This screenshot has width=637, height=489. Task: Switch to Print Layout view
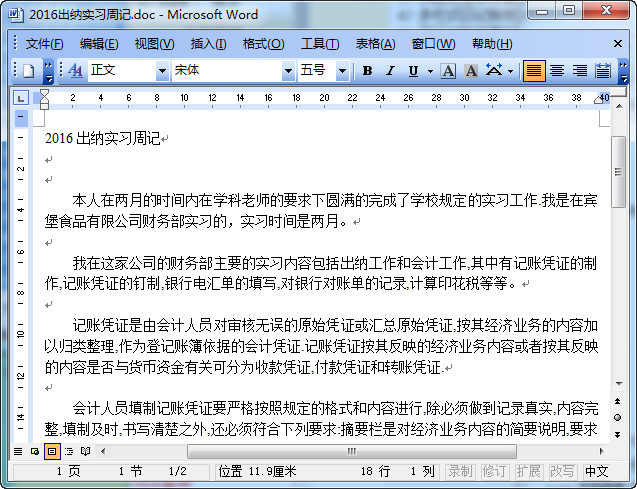52,451
